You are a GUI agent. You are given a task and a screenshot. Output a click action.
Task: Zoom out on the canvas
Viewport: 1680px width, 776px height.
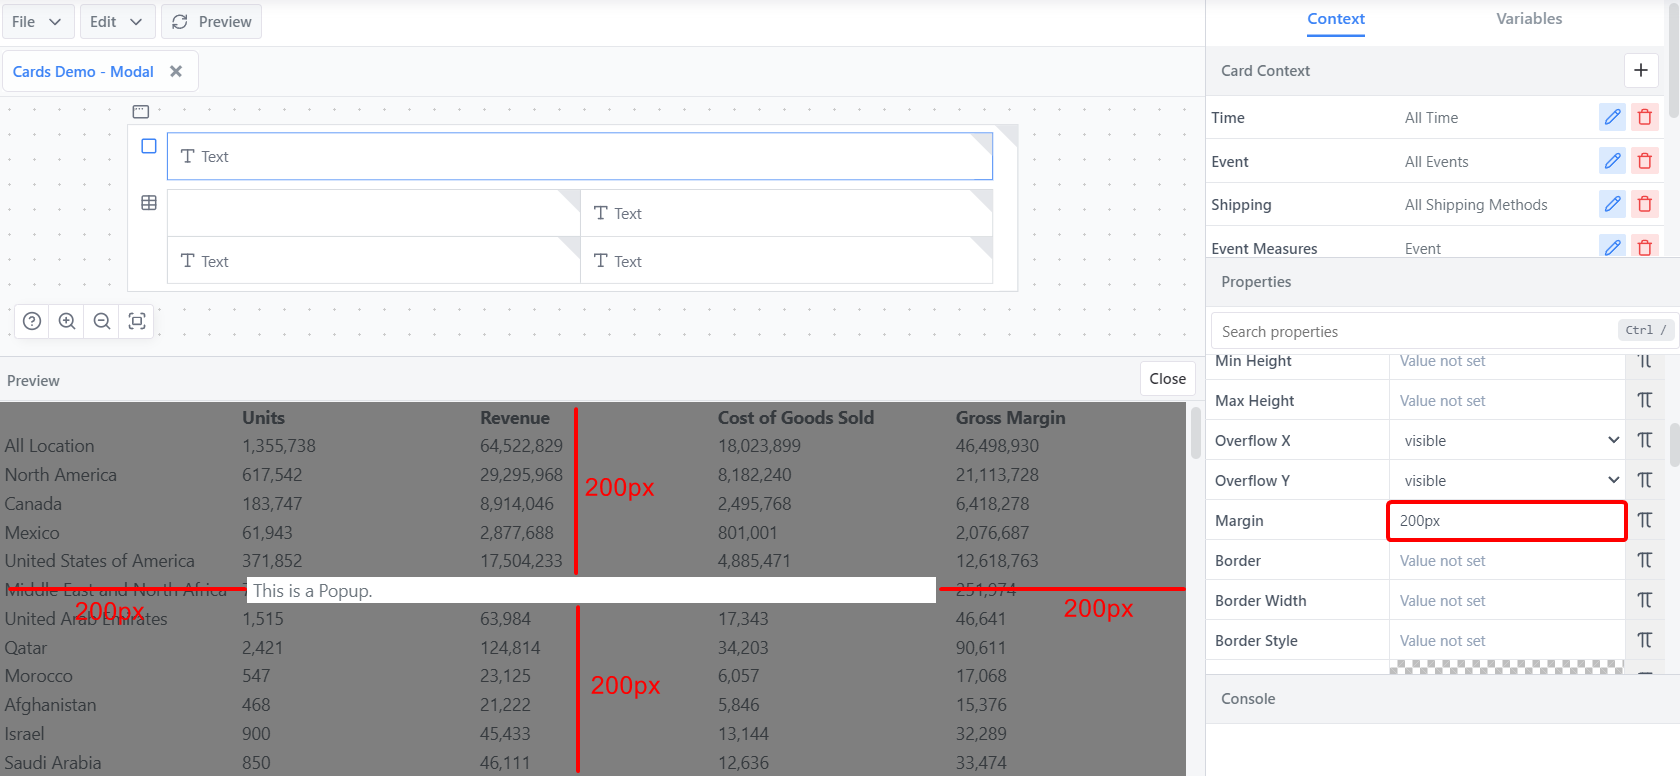coord(102,321)
